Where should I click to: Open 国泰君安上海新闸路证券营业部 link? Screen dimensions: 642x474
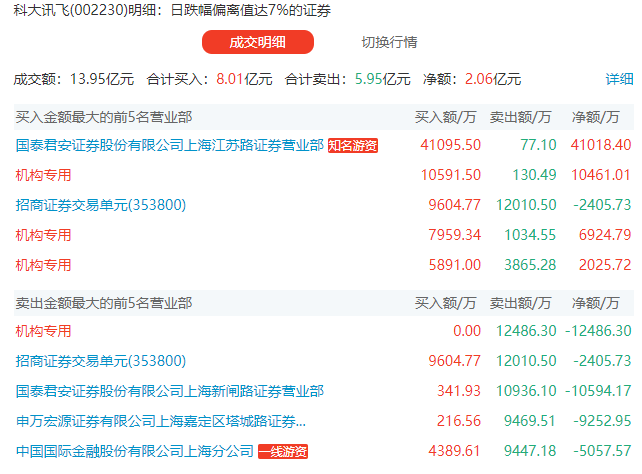[170, 391]
